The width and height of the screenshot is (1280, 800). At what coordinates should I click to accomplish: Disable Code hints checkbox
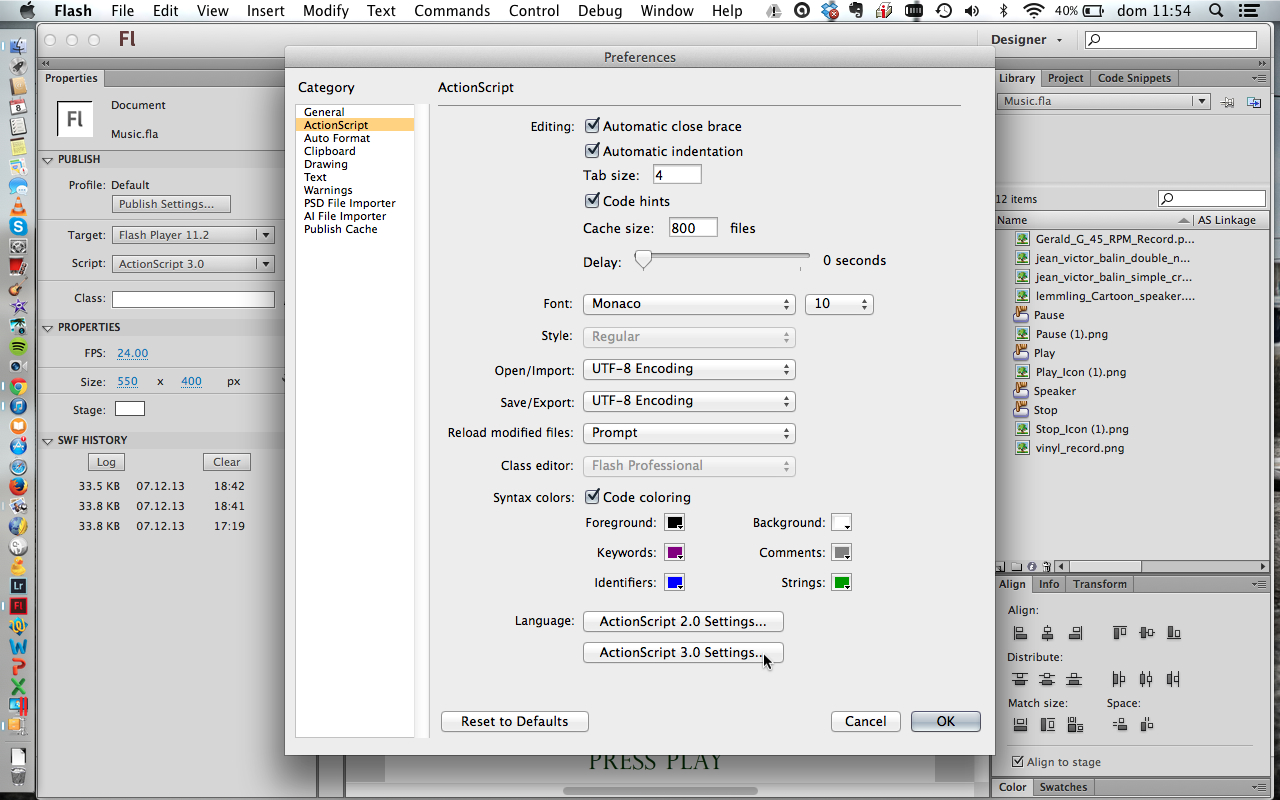pyautogui.click(x=592, y=201)
